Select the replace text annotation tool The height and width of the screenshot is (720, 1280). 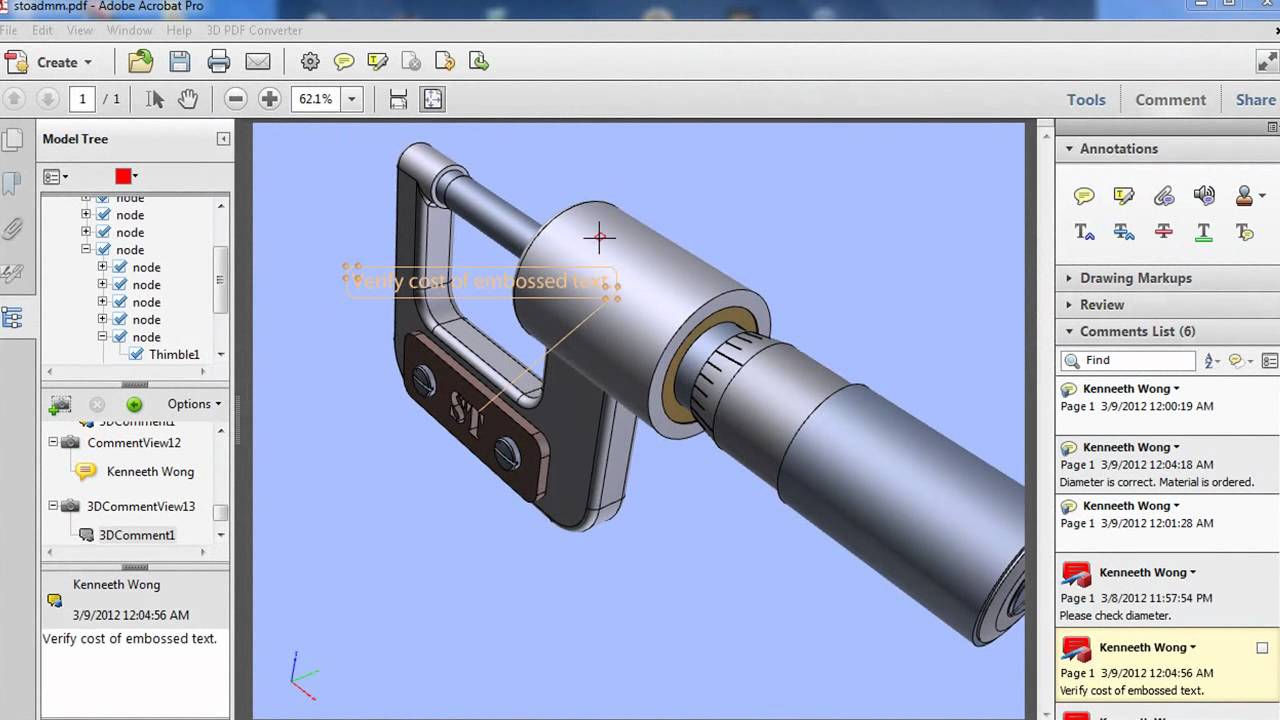click(x=1124, y=232)
